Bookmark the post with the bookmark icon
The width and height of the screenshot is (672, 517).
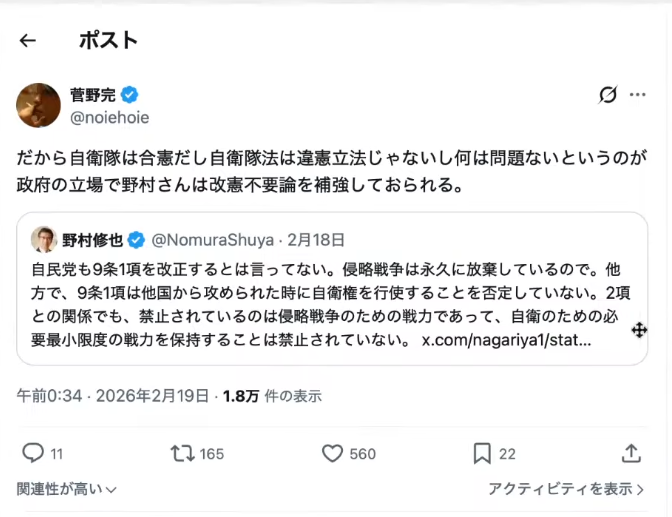(481, 453)
